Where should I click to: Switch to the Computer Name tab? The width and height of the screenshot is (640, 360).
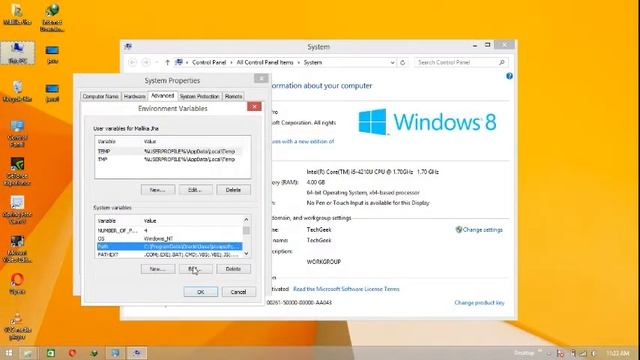tap(100, 96)
